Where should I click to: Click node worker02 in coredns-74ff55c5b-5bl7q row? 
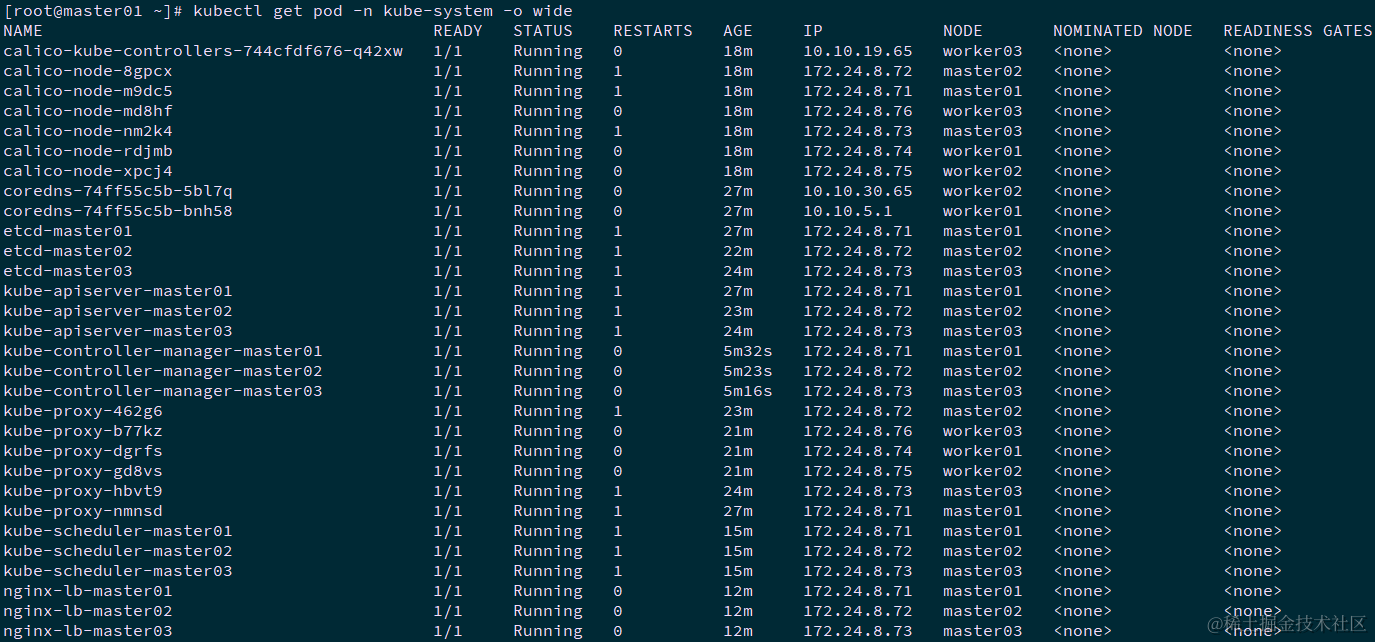pos(983,191)
